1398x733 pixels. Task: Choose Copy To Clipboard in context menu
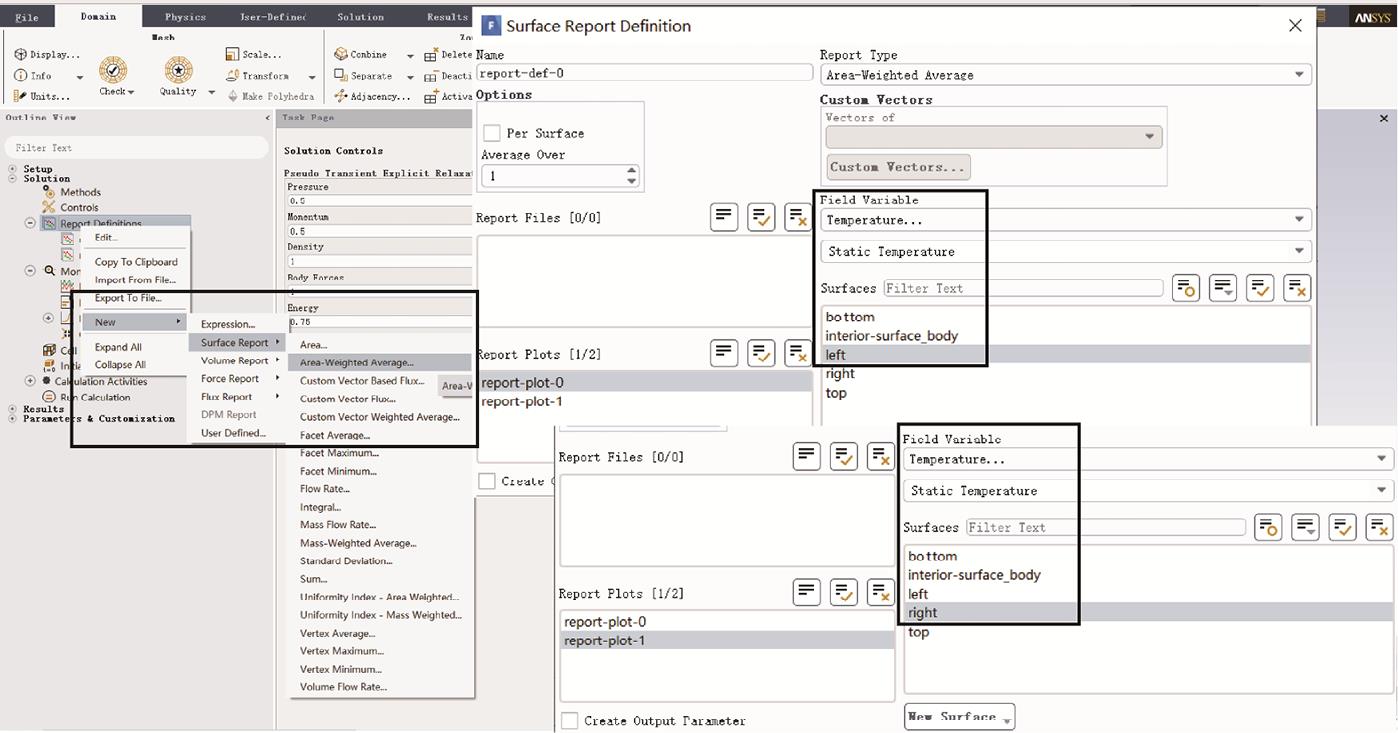pyautogui.click(x=136, y=262)
